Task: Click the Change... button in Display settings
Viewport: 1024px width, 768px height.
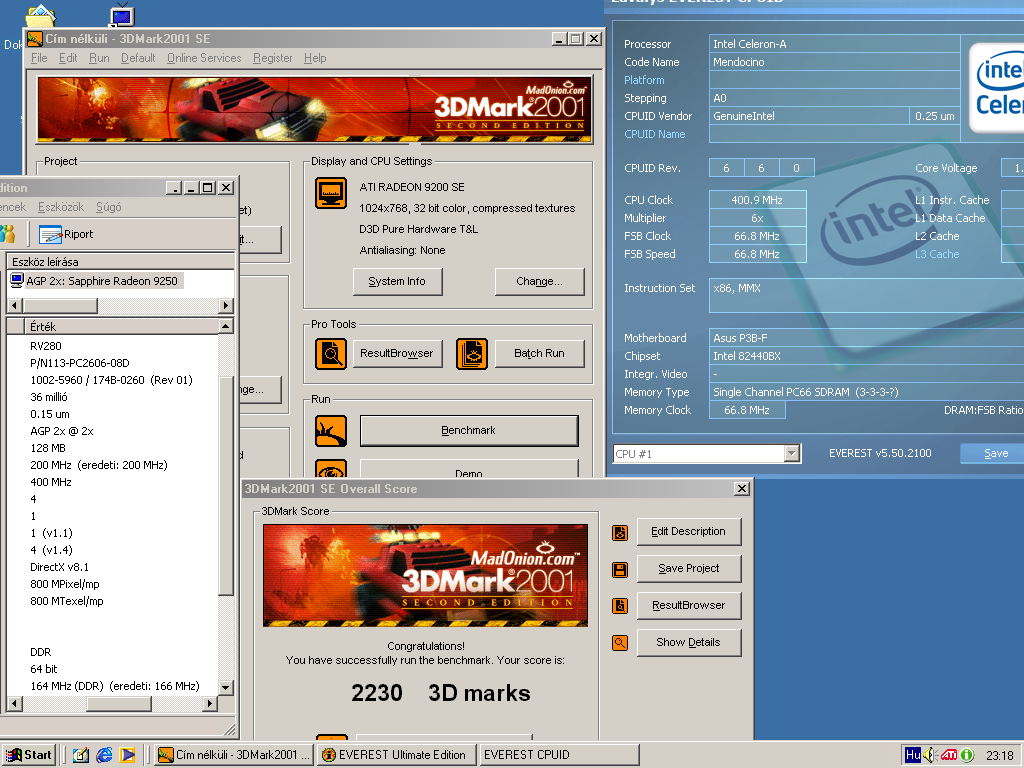Action: (539, 281)
